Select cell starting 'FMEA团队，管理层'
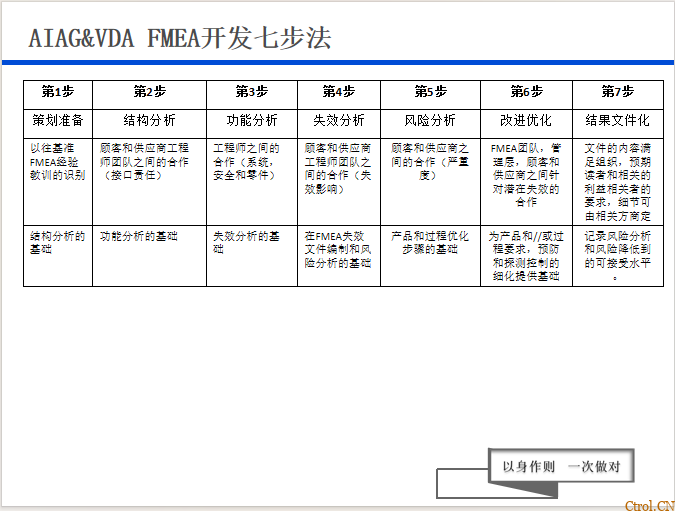This screenshot has width=675, height=511. (x=526, y=182)
